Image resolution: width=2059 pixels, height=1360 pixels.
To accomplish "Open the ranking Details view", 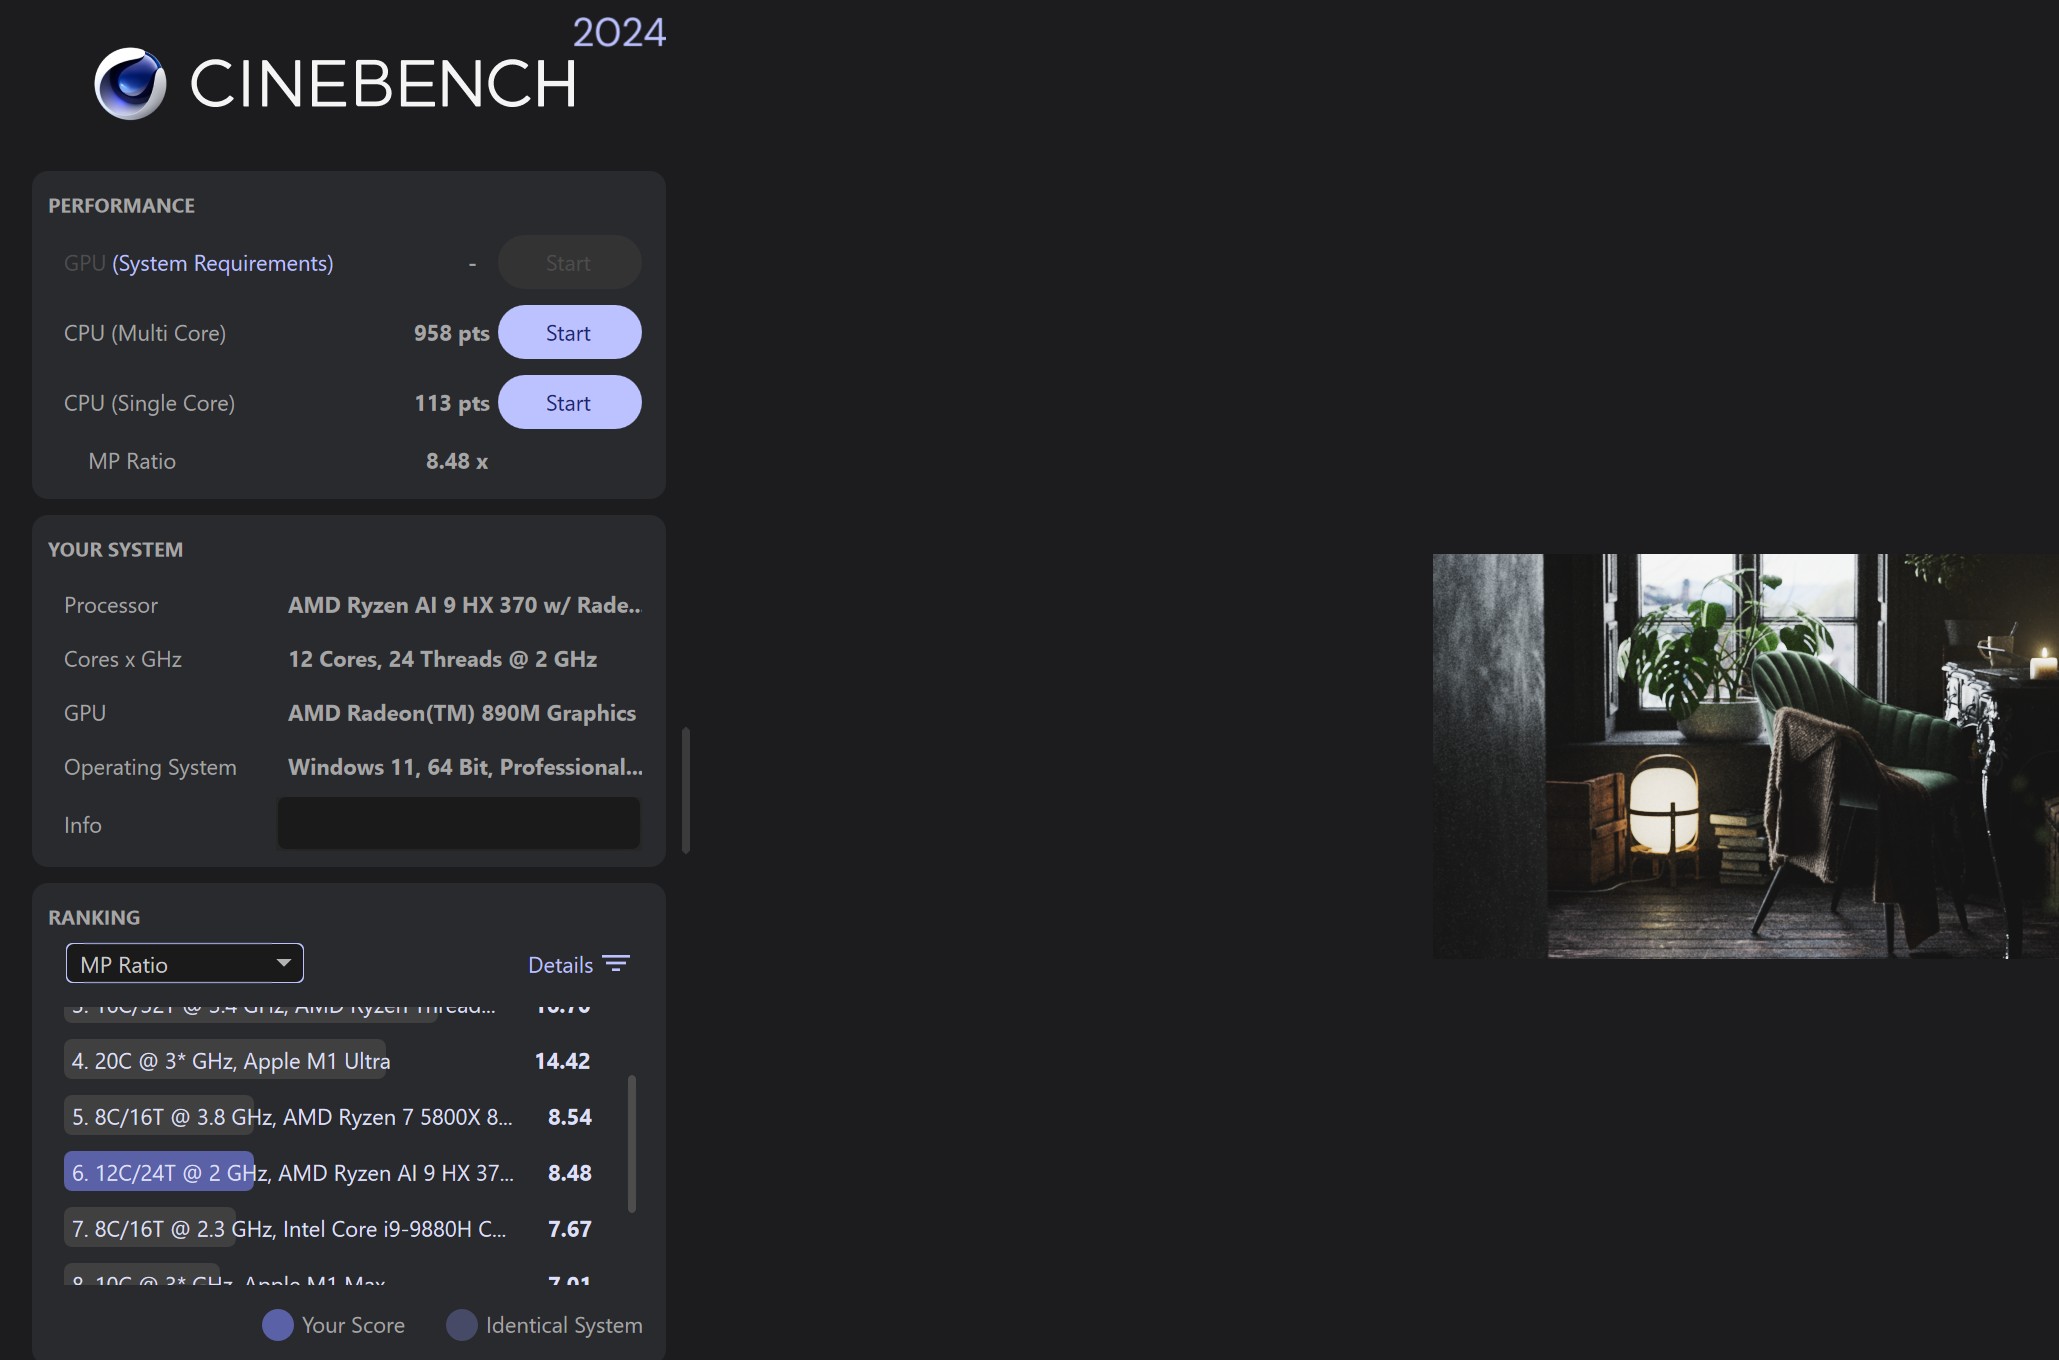I will pos(560,965).
